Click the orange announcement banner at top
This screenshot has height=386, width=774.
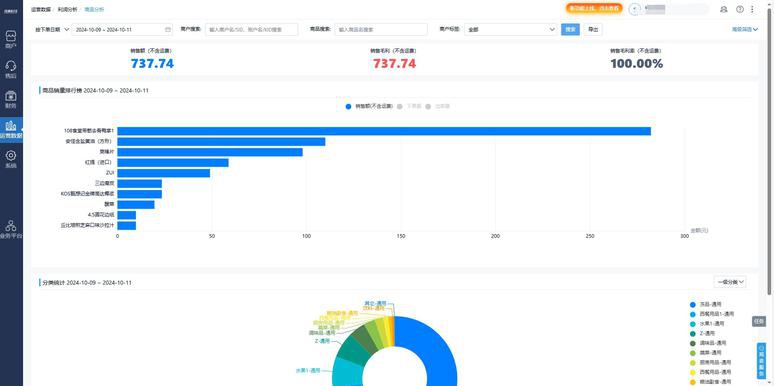point(594,8)
